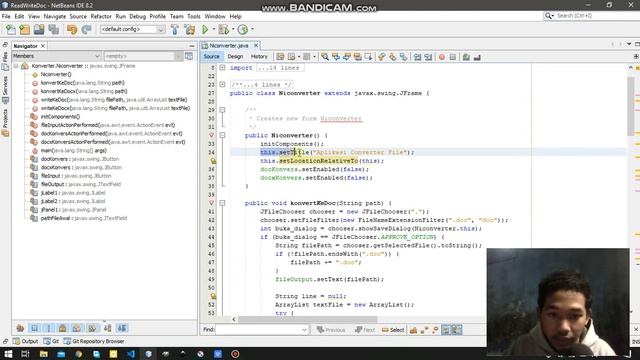Click the red Start Macro Recording icon

coord(442,57)
